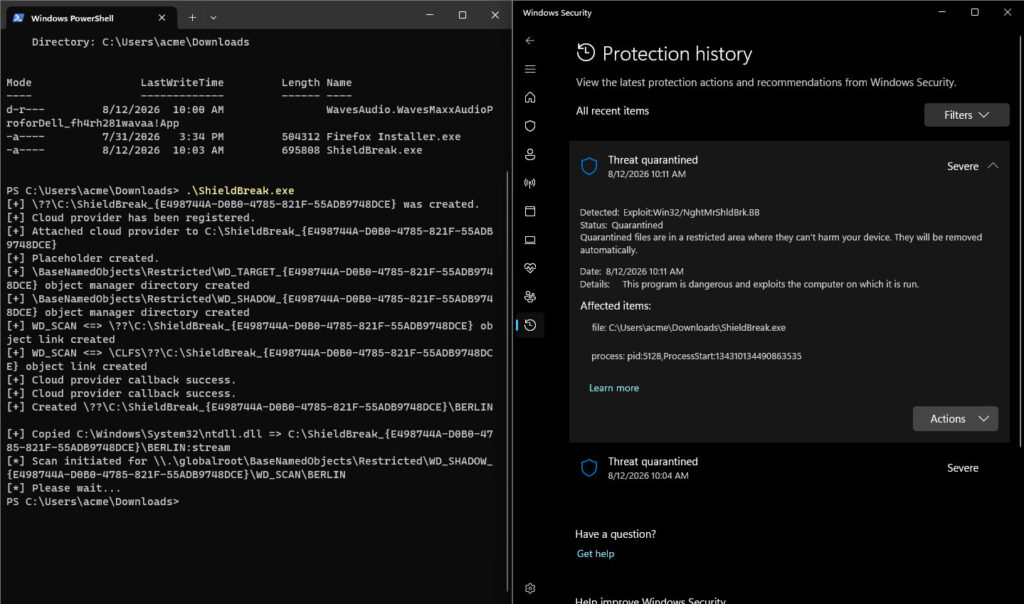The width and height of the screenshot is (1024, 604).
Task: Click detected name Exploit:Win32/NghtMrShldBrk.BB
Action: [x=691, y=212]
